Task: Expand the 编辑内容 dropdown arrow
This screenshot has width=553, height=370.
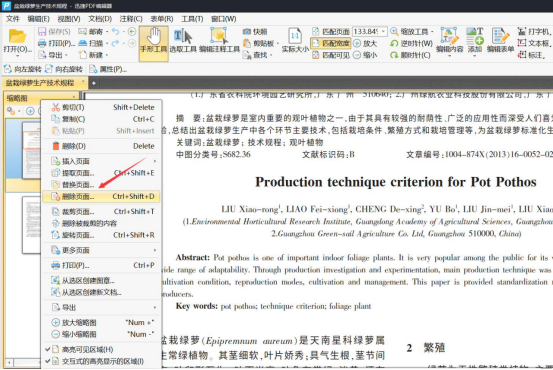Action: [449, 56]
